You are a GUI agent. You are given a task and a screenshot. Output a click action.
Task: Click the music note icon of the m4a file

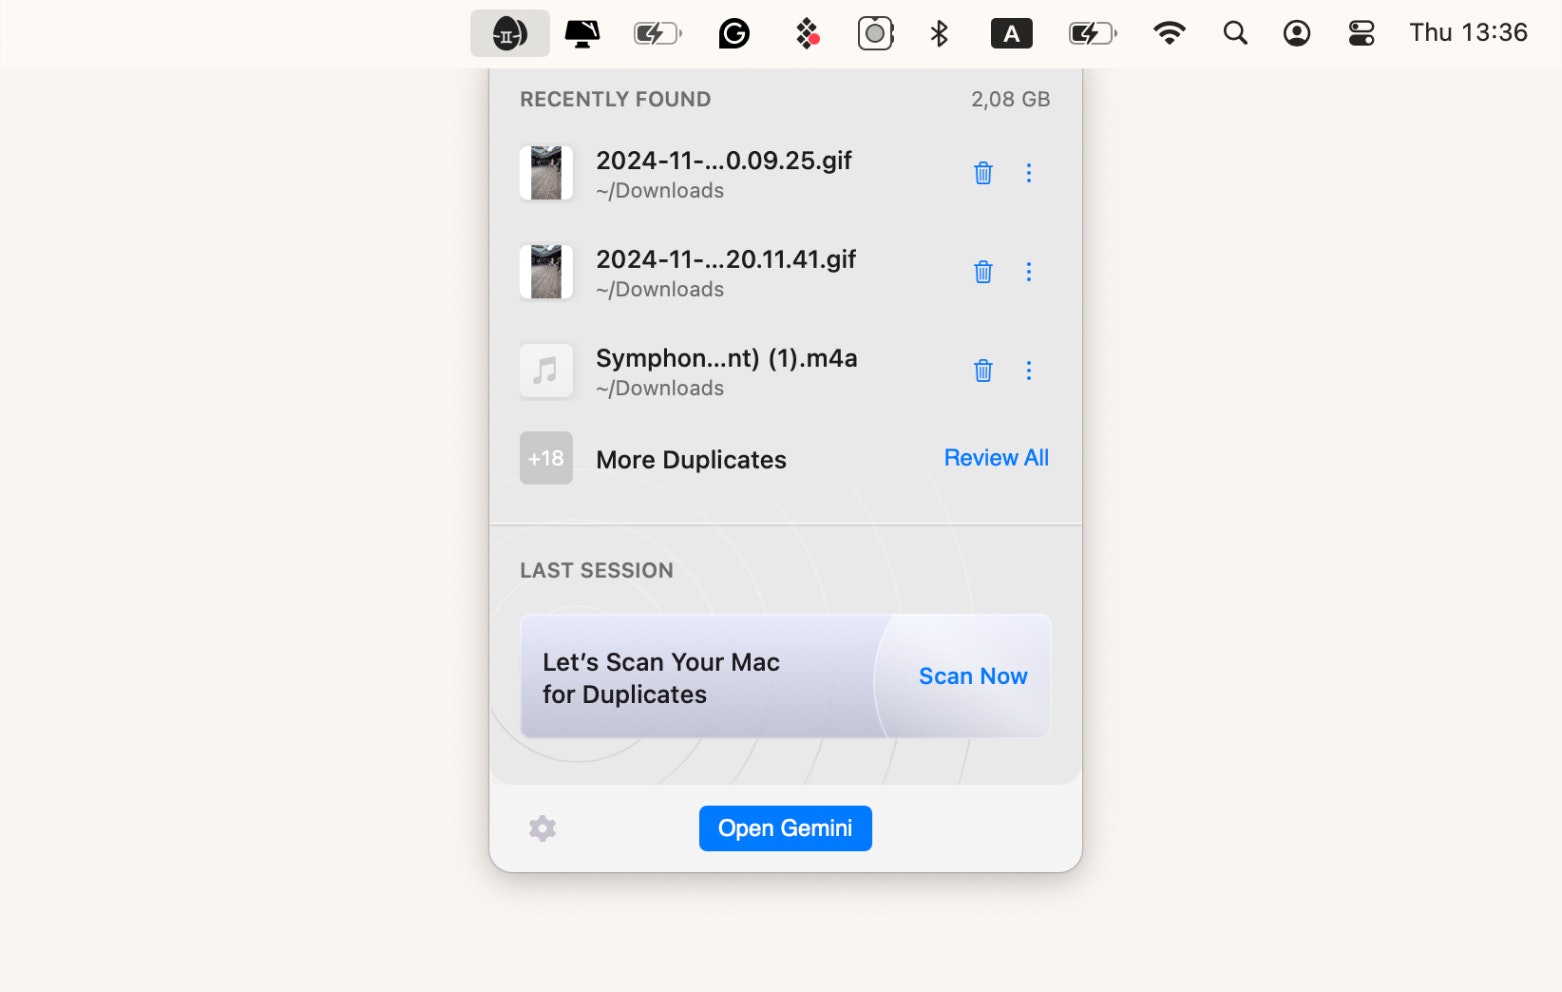pyautogui.click(x=546, y=371)
